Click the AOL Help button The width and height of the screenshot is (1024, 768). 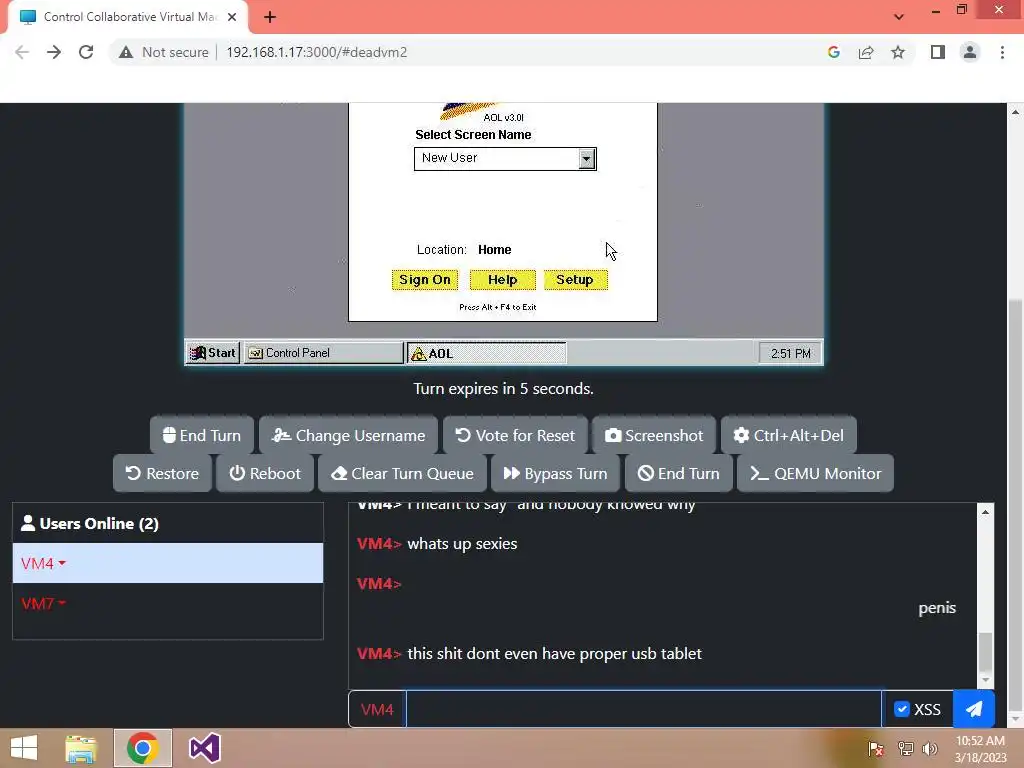[x=502, y=280]
